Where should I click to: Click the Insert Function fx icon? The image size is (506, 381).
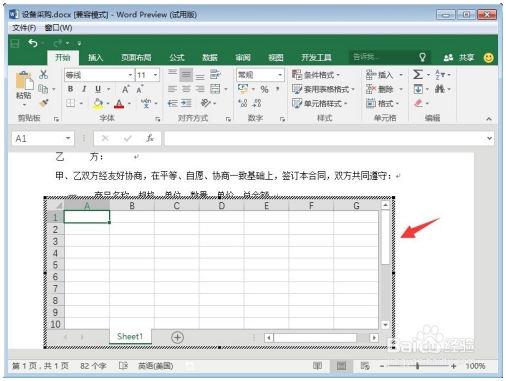tap(150, 138)
